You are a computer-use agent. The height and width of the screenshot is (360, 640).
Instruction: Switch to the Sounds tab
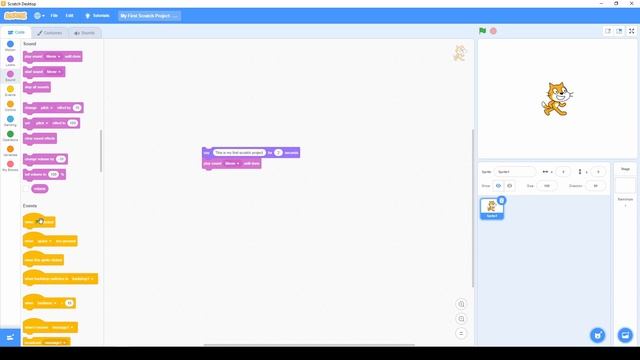point(84,33)
